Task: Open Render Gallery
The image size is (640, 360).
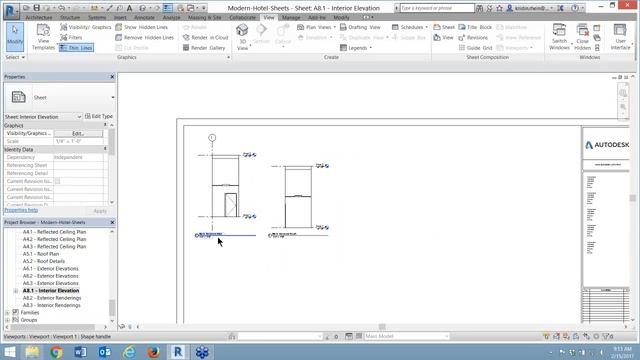Action: pos(204,48)
